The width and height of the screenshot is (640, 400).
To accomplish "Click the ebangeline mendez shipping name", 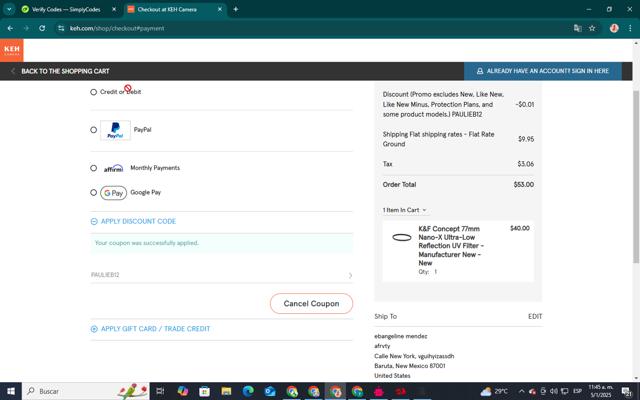I will (x=401, y=336).
